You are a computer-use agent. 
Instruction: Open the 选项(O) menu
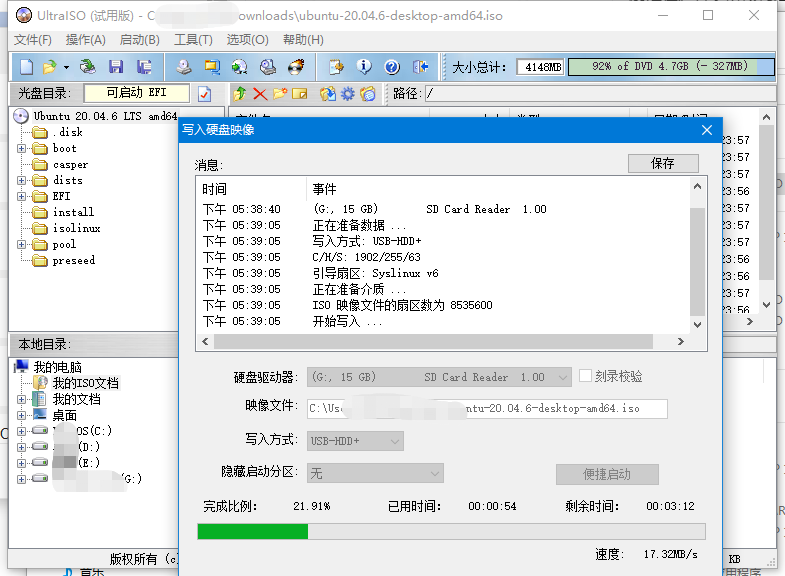click(x=247, y=40)
